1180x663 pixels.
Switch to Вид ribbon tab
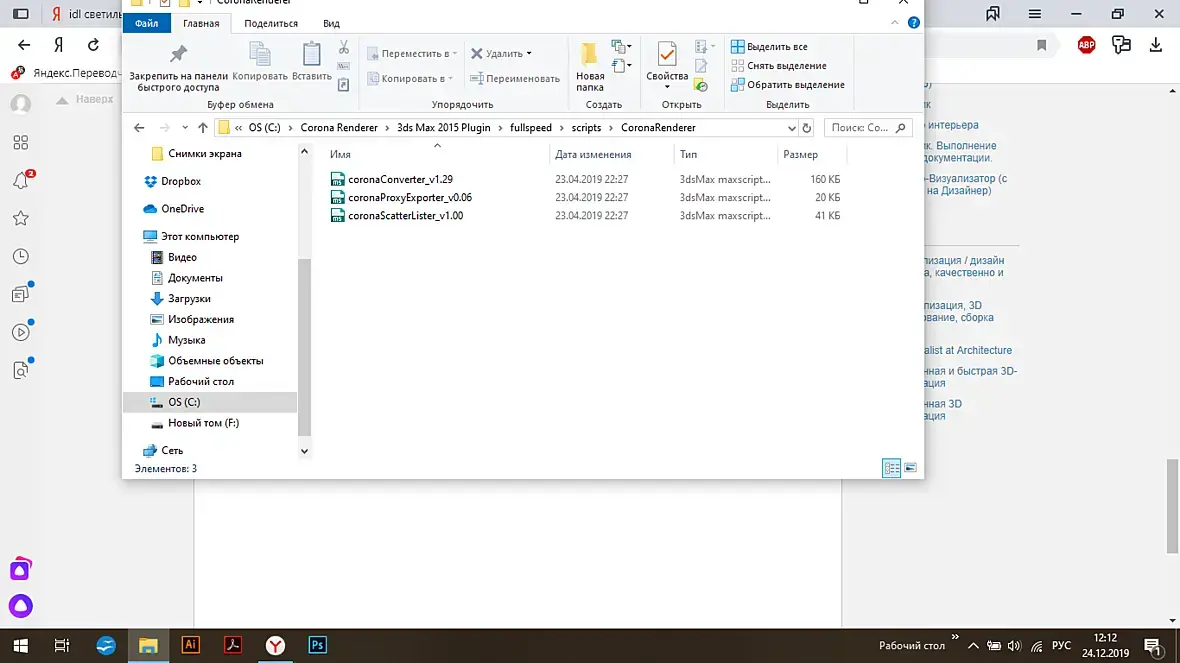pyautogui.click(x=331, y=23)
